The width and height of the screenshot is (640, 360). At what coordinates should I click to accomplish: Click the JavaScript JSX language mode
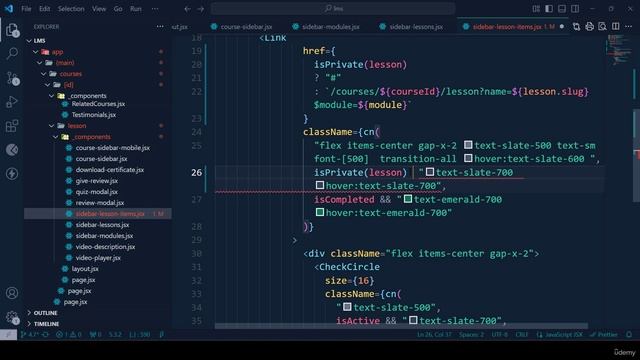(x=560, y=334)
